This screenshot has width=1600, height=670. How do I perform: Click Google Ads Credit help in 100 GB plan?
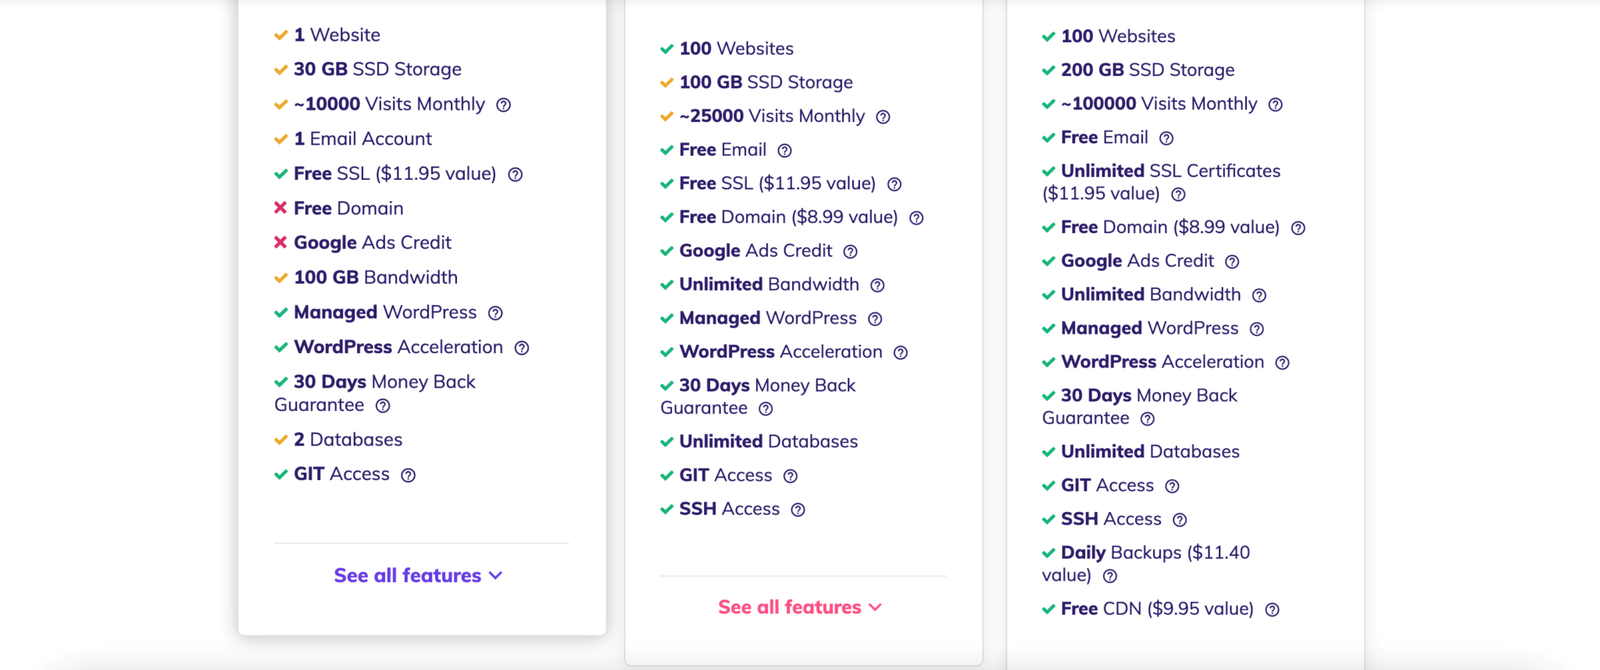(x=850, y=252)
